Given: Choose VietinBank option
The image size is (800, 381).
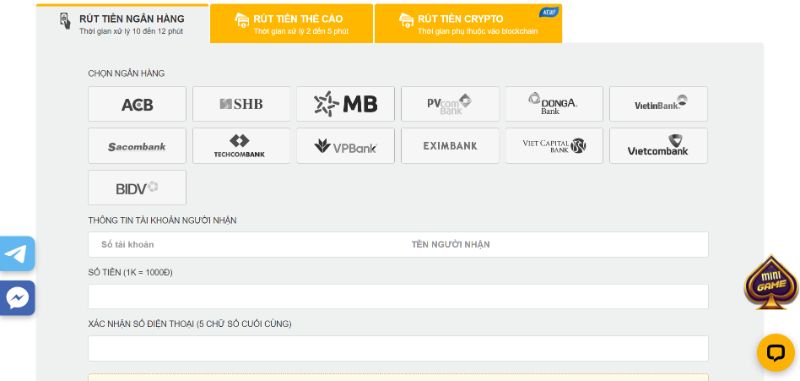Looking at the screenshot, I should tap(658, 104).
